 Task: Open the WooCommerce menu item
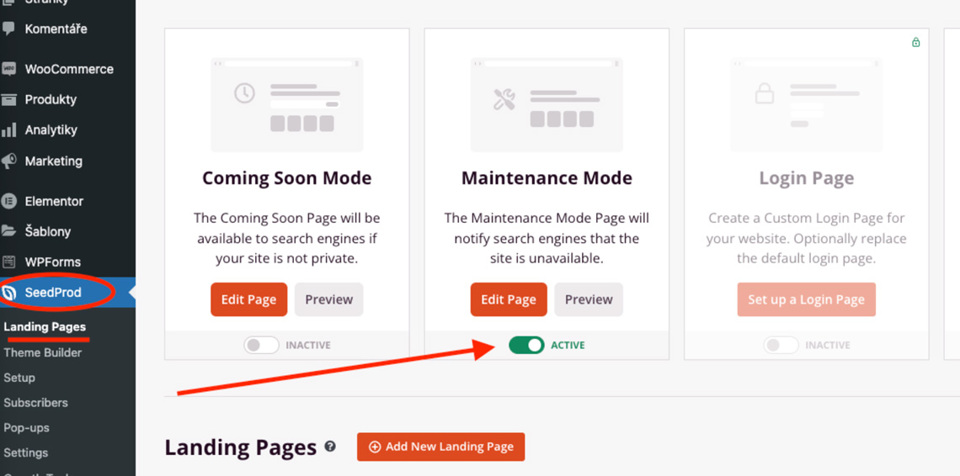point(67,69)
